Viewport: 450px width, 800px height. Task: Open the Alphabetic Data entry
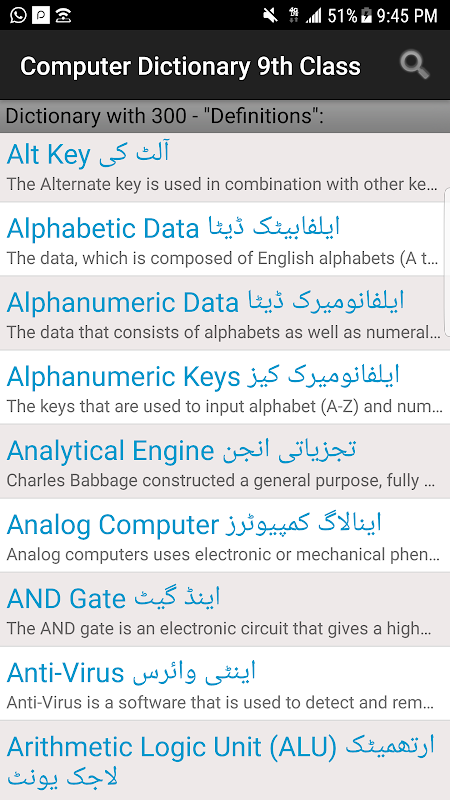point(225,239)
